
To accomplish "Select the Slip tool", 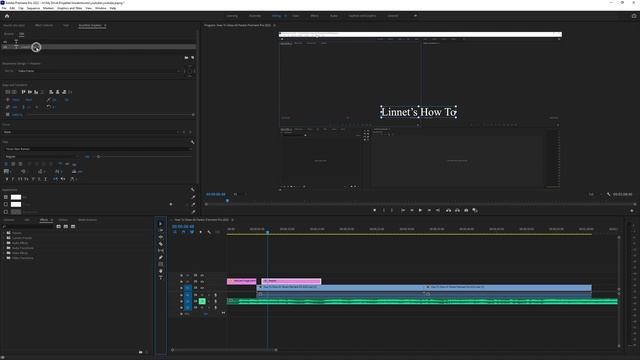I will tap(160, 251).
